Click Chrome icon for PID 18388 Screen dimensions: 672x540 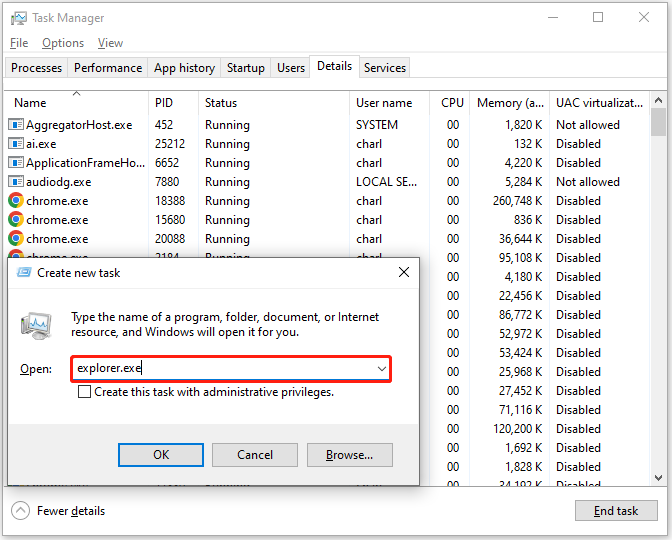point(16,201)
